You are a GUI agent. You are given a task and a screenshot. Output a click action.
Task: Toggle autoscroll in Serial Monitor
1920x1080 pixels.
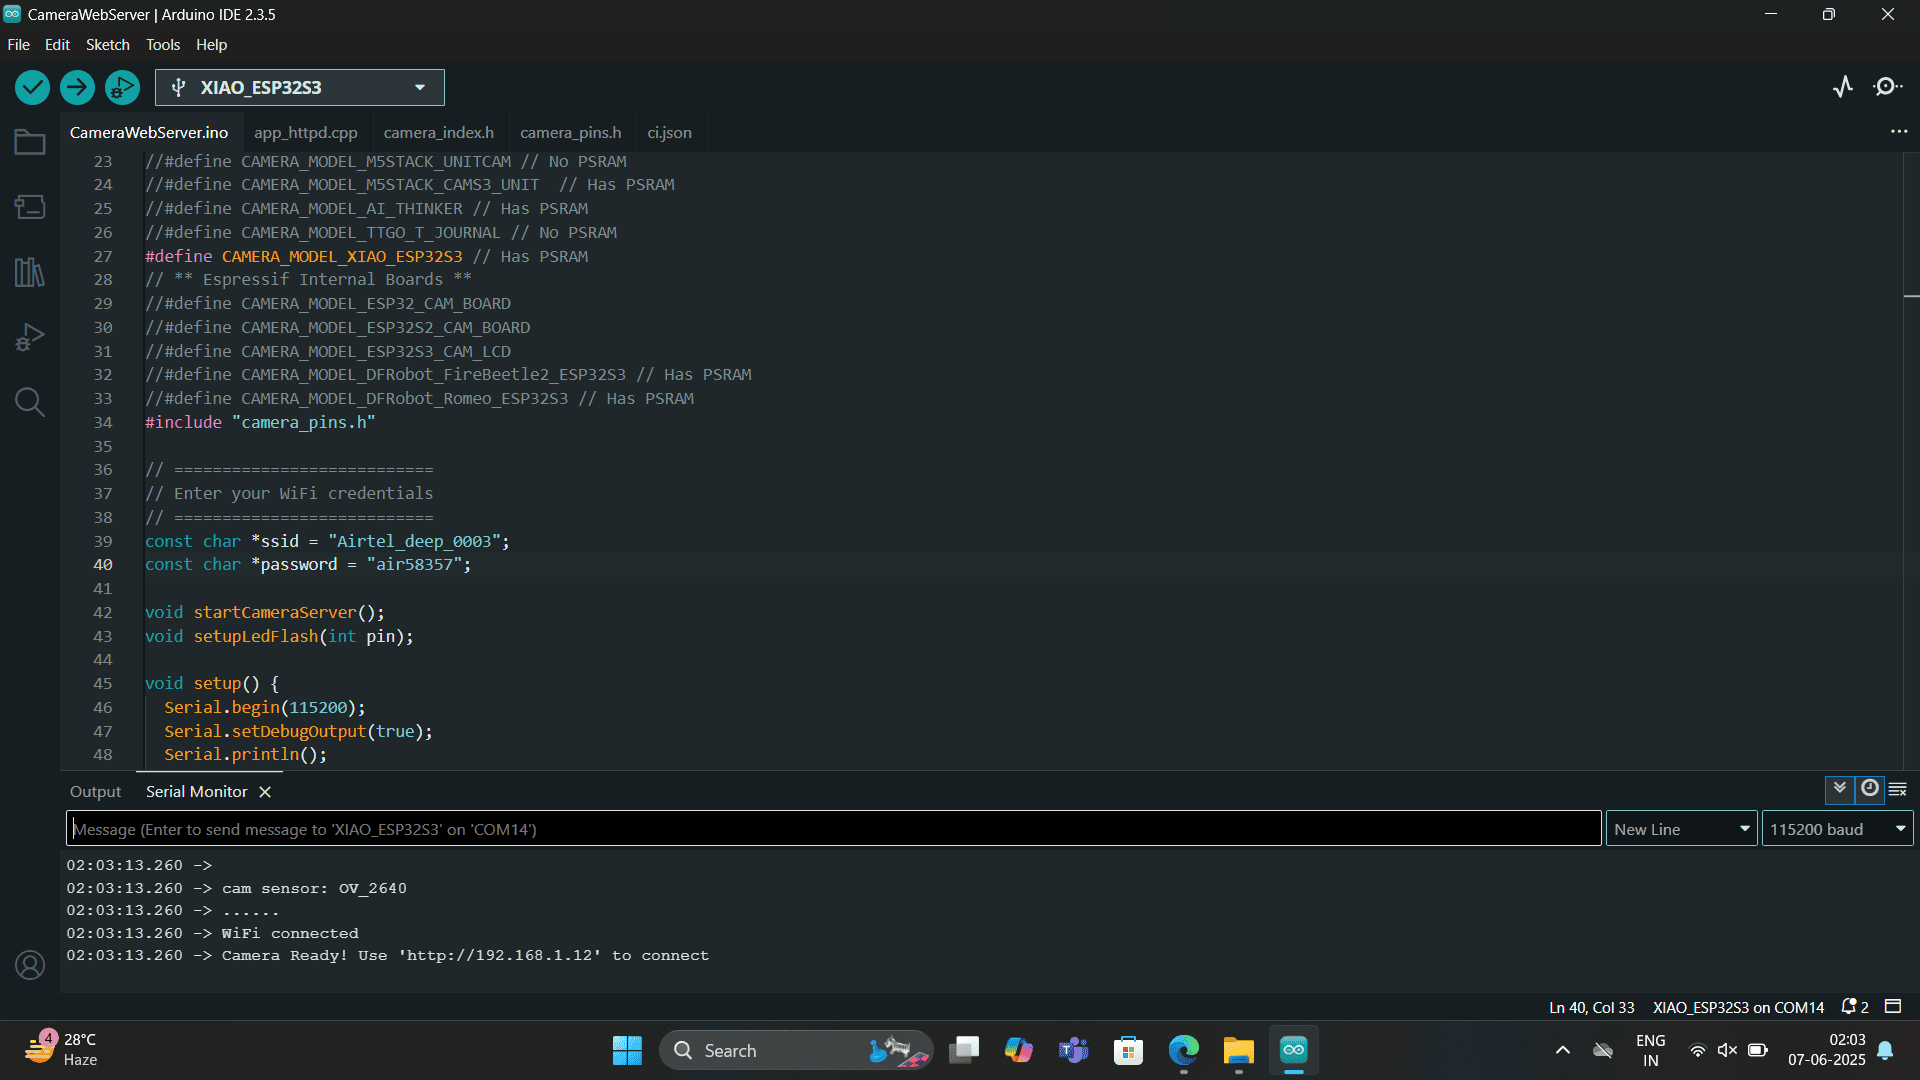click(x=1840, y=789)
